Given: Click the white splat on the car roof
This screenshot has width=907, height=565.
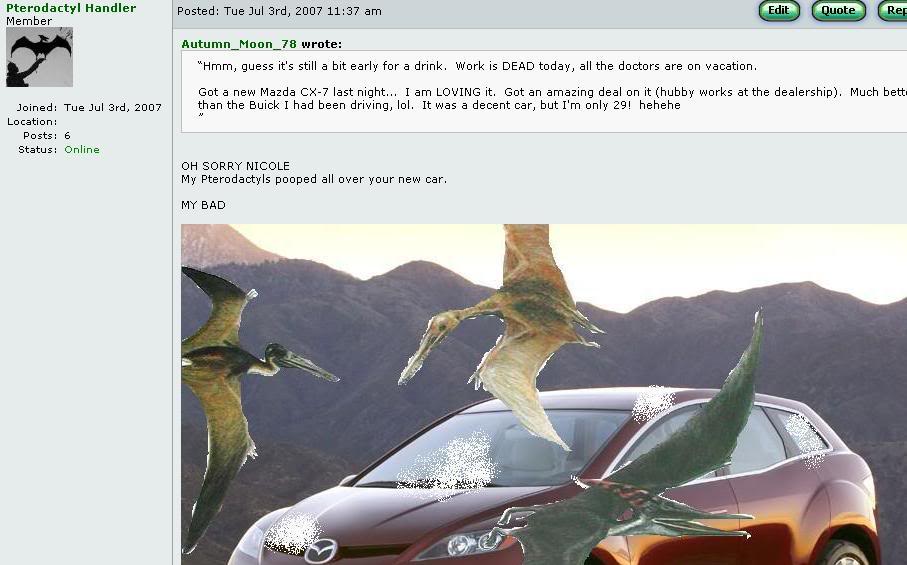Looking at the screenshot, I should click(652, 403).
